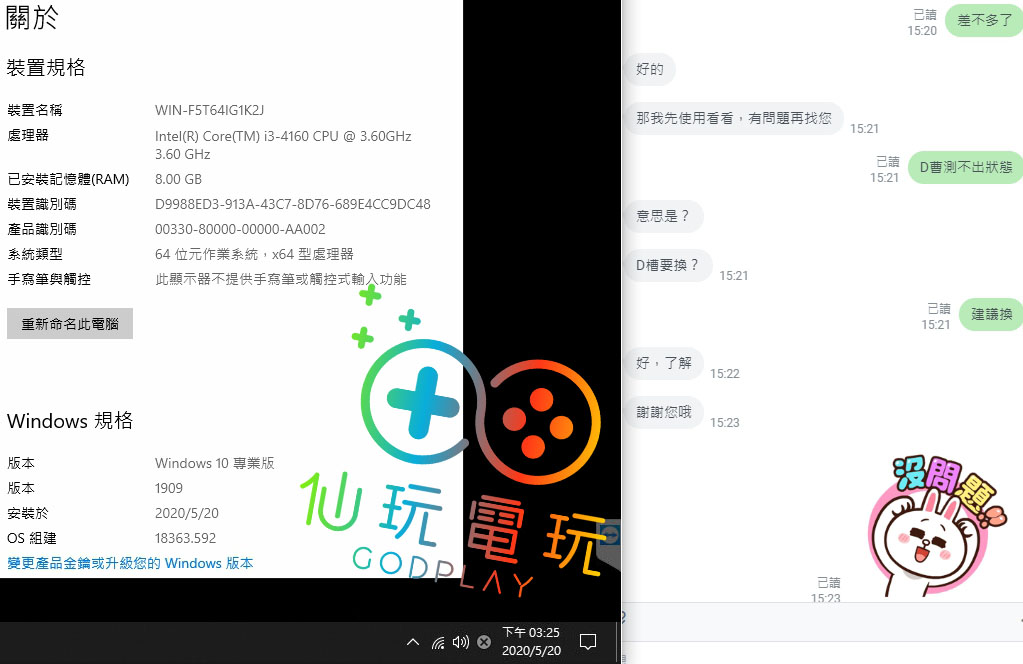The image size is (1023, 664).
Task: Click the 重新命名此電腦 button
Action: pyautogui.click(x=69, y=323)
